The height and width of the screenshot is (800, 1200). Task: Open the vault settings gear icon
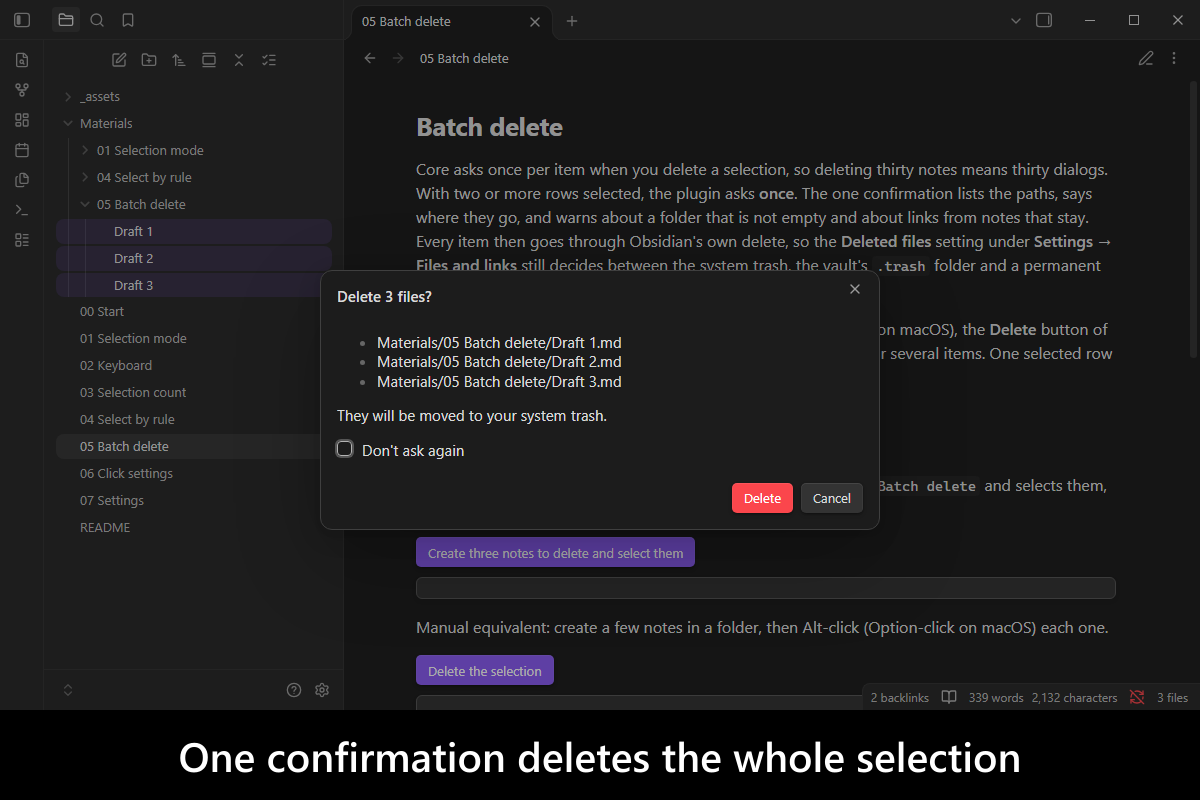click(322, 690)
